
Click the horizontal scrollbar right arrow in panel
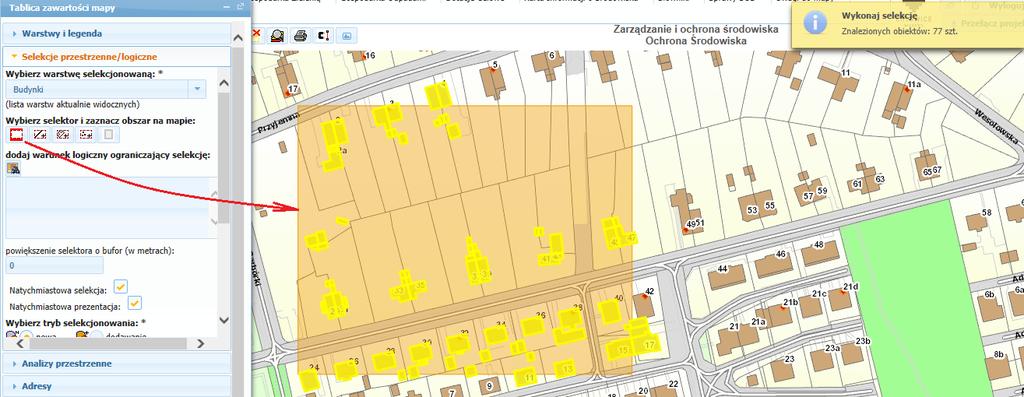coord(200,343)
